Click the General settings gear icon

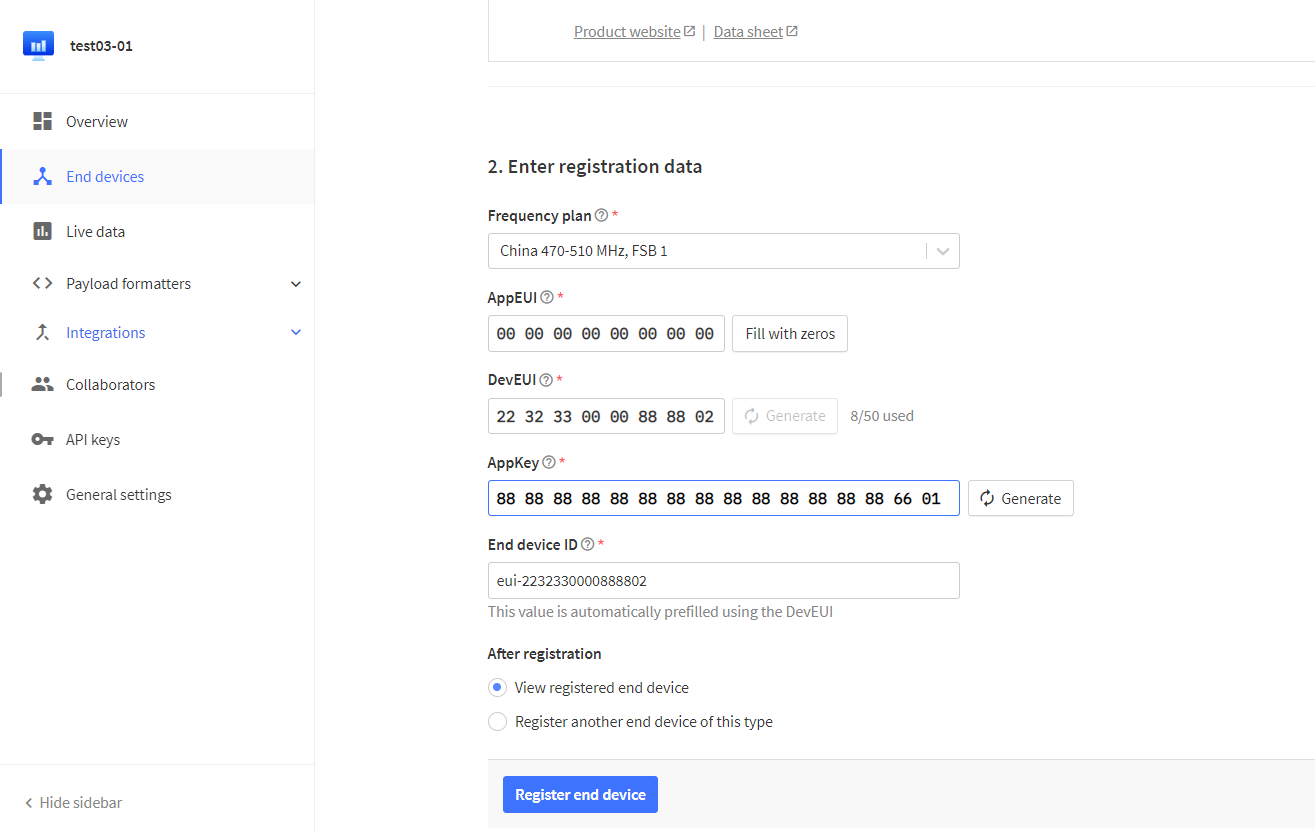coord(42,495)
